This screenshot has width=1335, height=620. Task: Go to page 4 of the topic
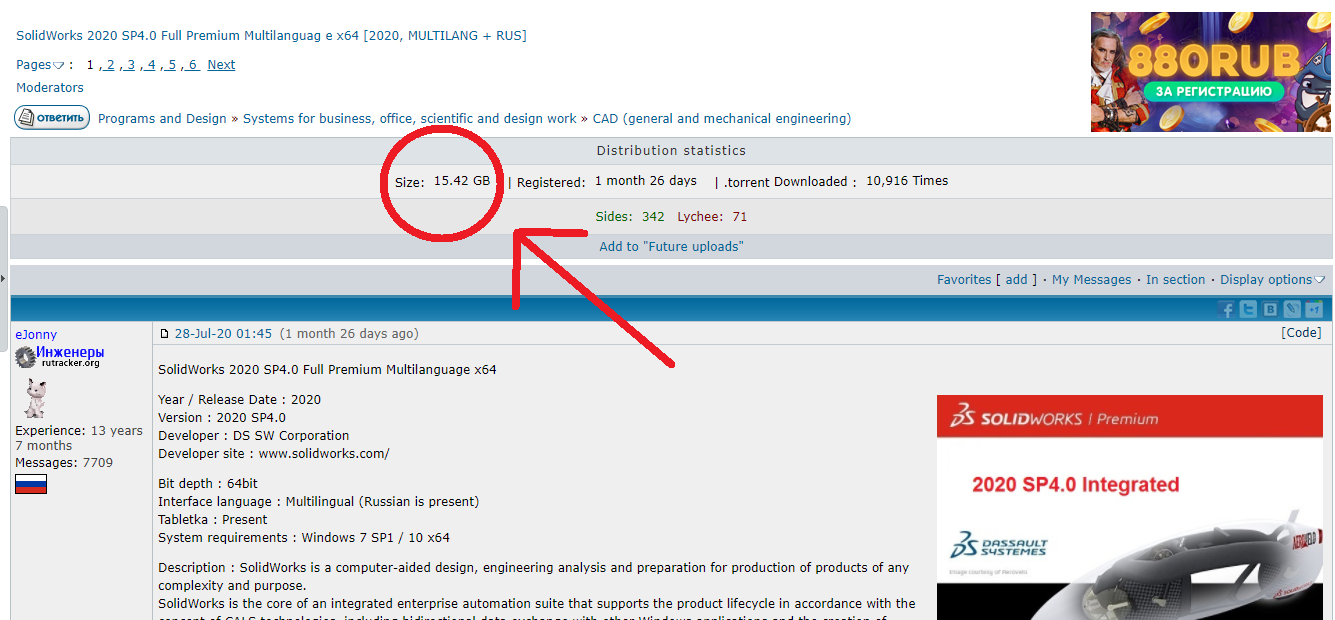[x=150, y=65]
